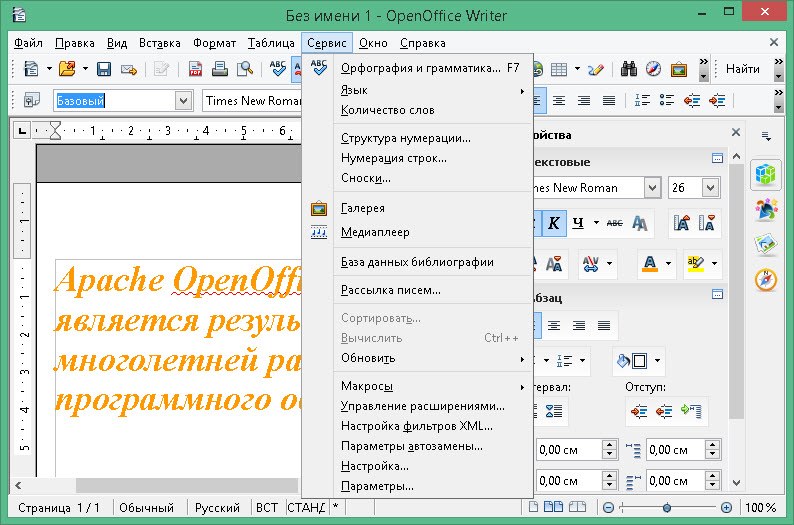This screenshot has height=525, width=794.
Task: Toggle Show draw functions pencil icon
Action: tap(596, 69)
